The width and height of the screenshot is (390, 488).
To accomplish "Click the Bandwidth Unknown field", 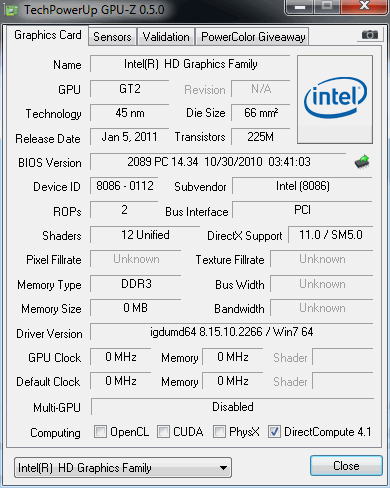I will (x=322, y=308).
